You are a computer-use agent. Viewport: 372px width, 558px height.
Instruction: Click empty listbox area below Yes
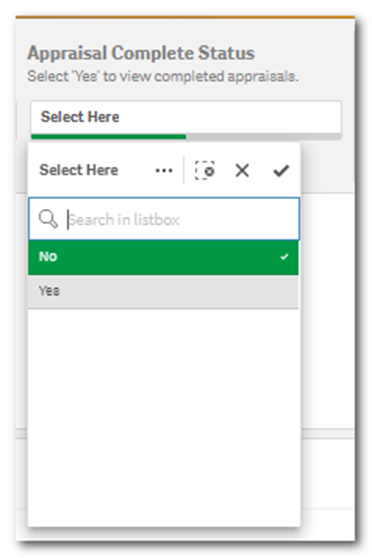164,416
